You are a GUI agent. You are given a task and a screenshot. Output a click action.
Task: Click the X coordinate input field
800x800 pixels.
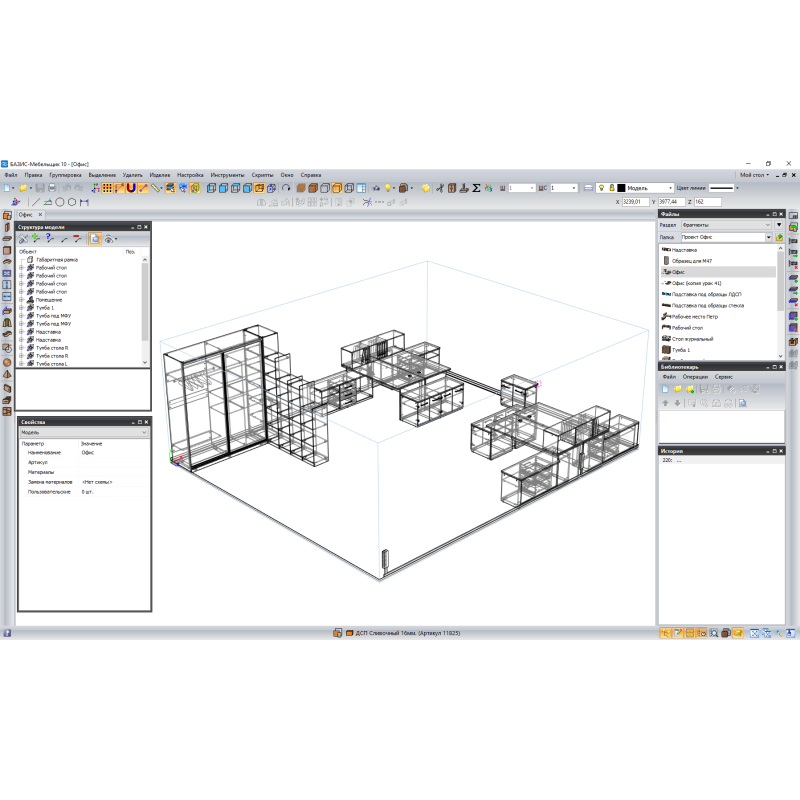pyautogui.click(x=635, y=201)
